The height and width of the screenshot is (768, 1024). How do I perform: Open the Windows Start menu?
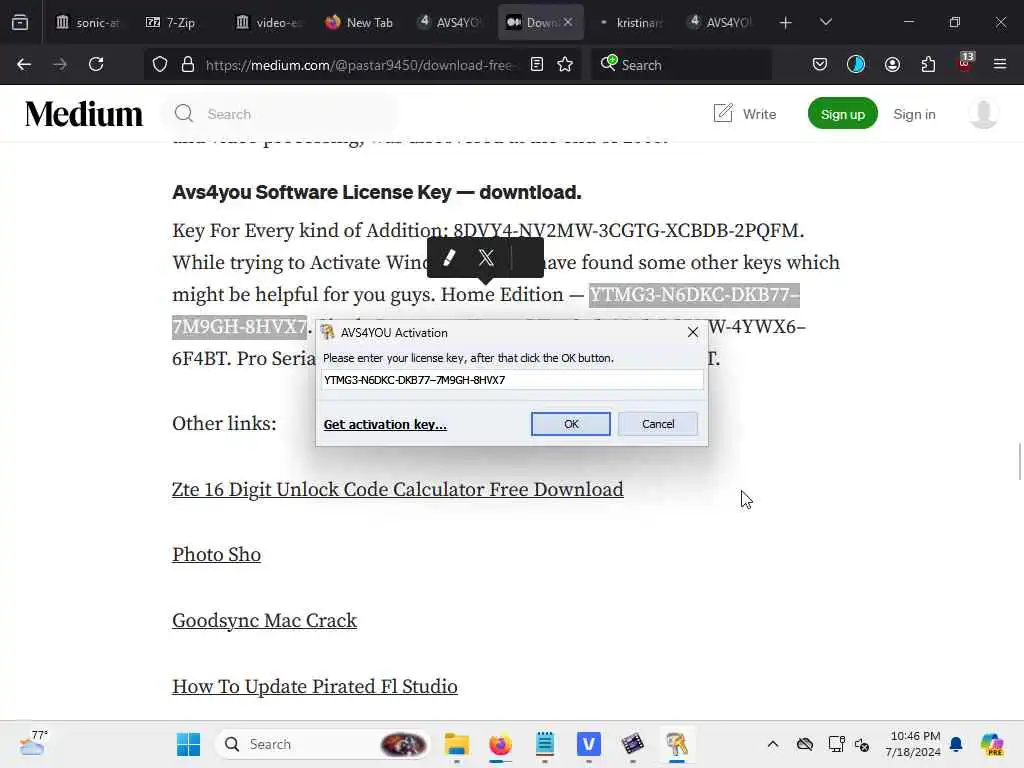[189, 744]
